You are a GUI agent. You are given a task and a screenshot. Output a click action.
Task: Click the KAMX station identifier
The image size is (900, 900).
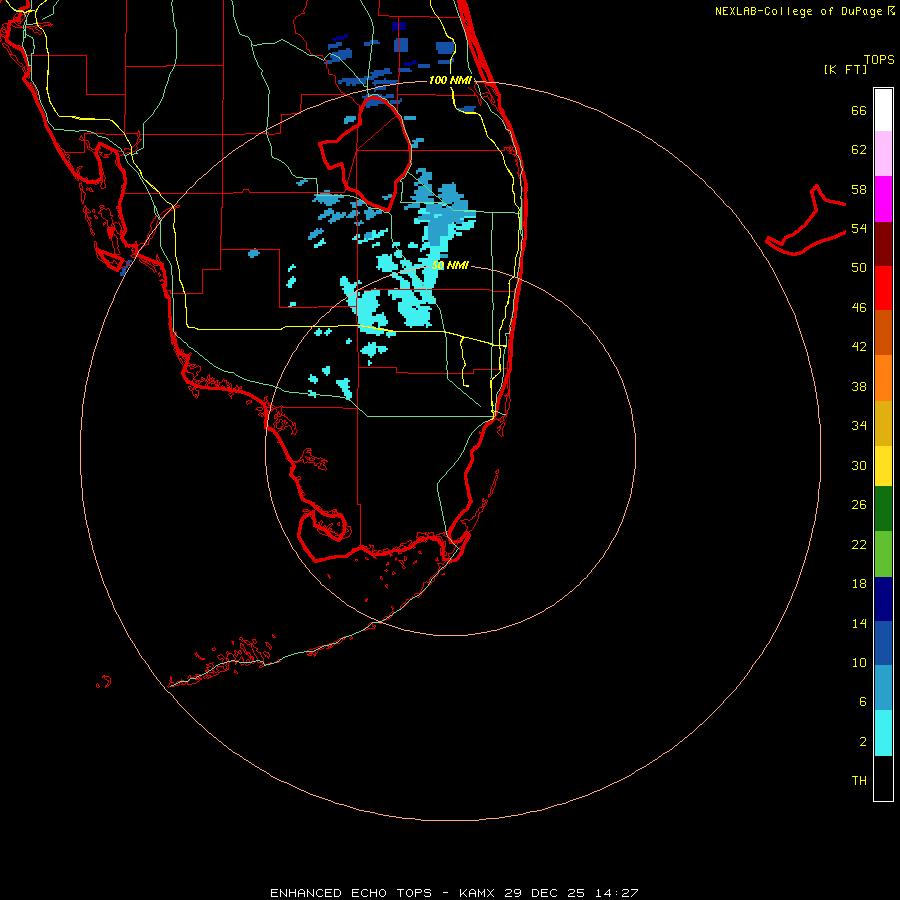(476, 893)
